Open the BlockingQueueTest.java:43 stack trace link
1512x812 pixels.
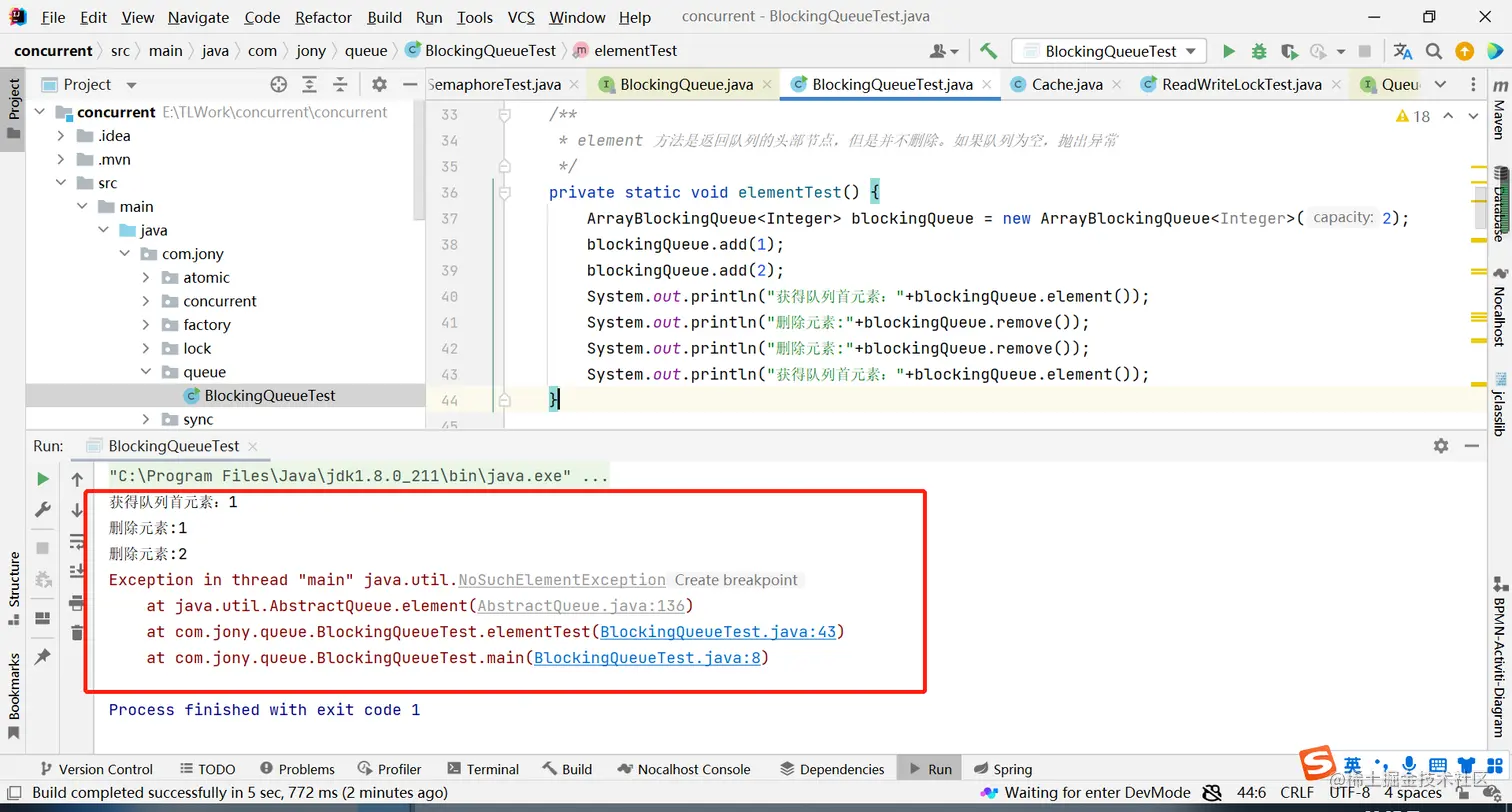coord(718,632)
